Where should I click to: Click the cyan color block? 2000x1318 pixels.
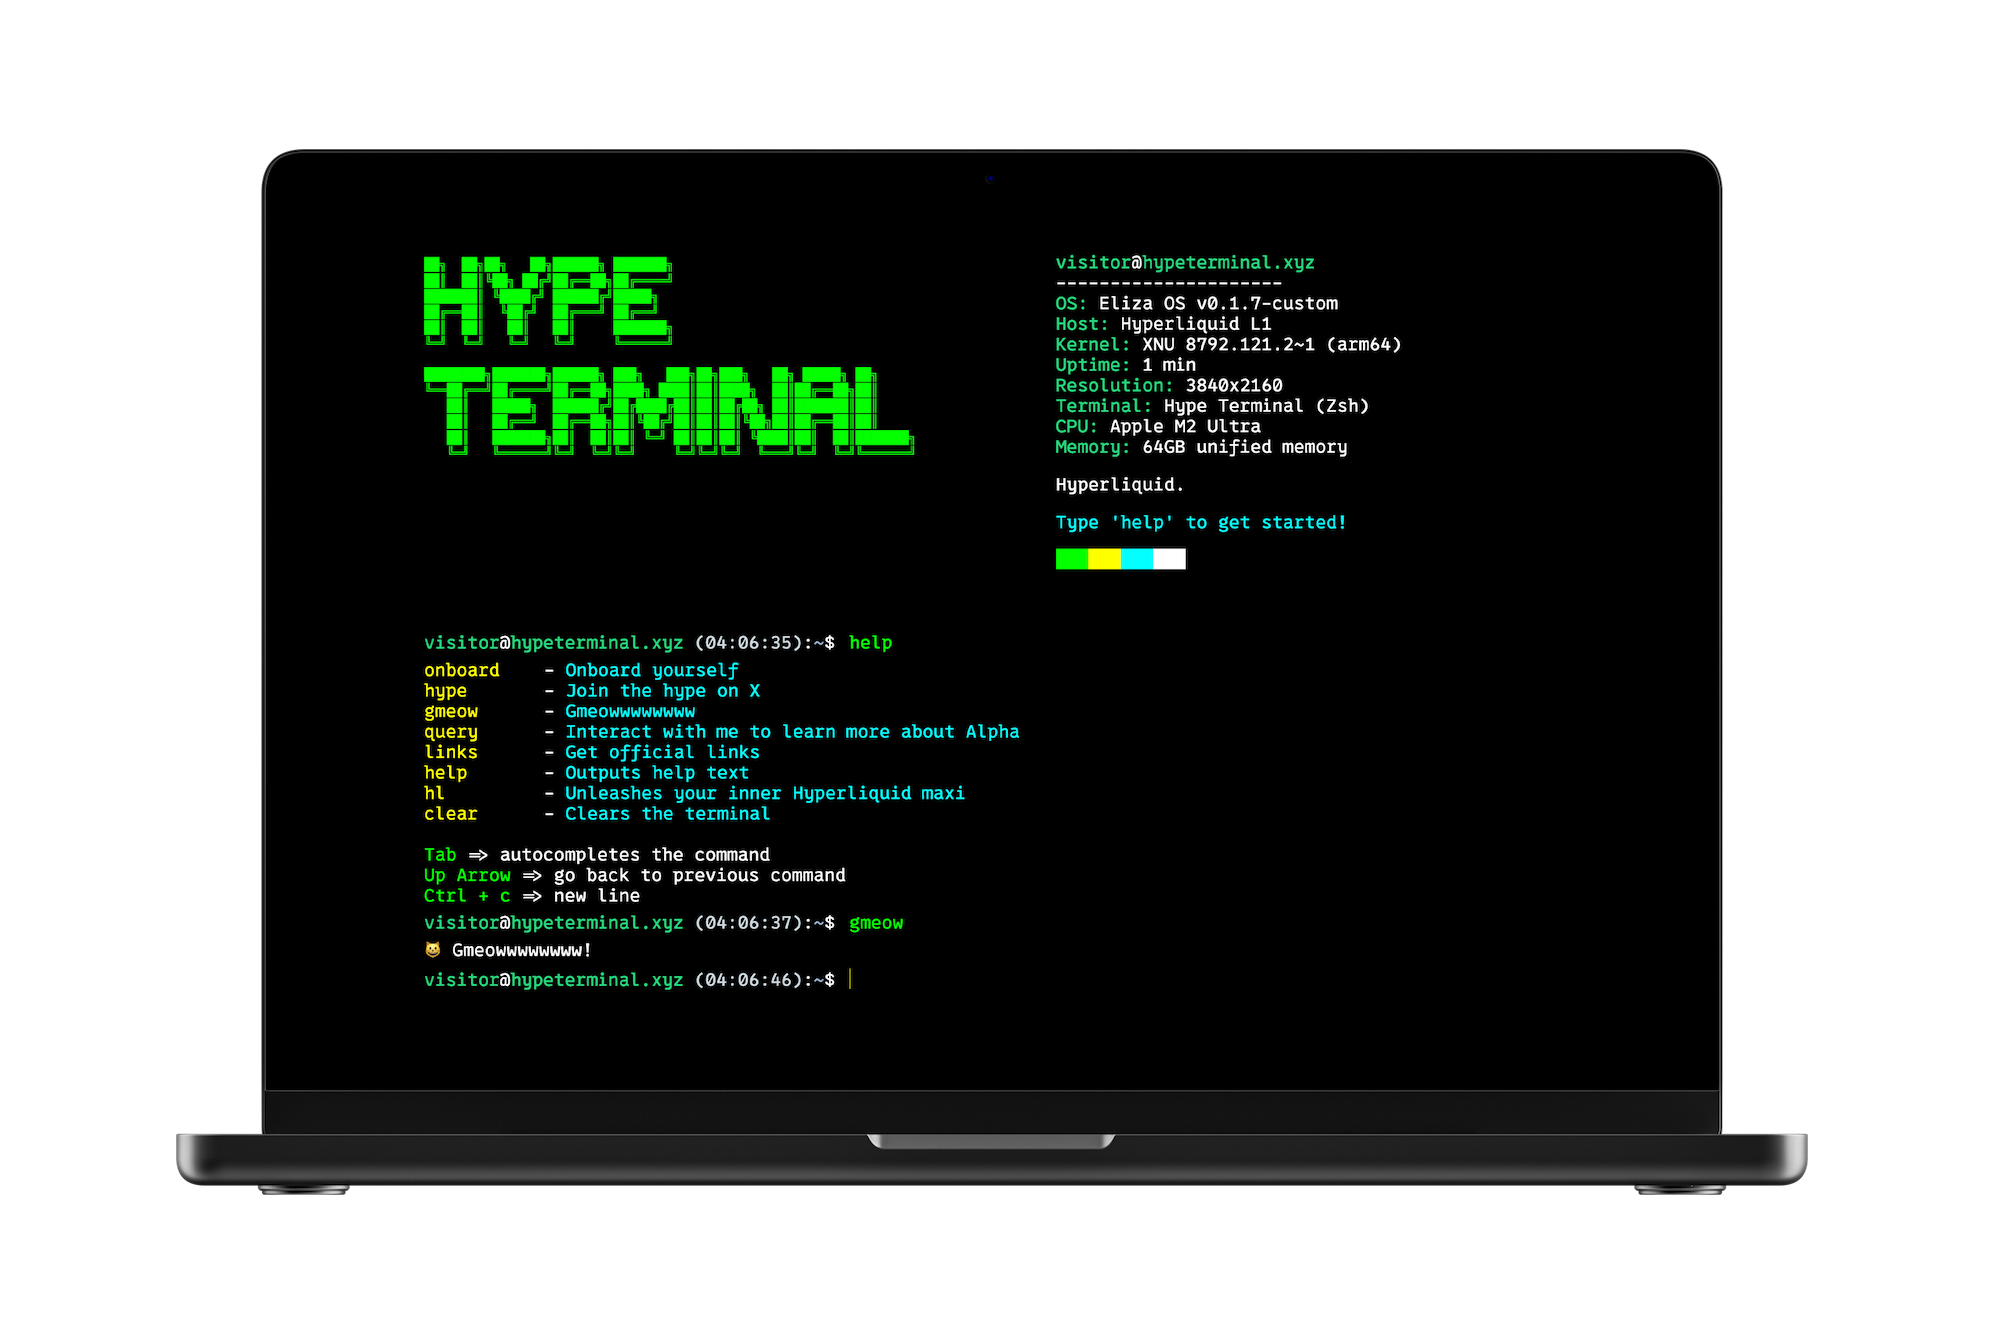click(1137, 559)
